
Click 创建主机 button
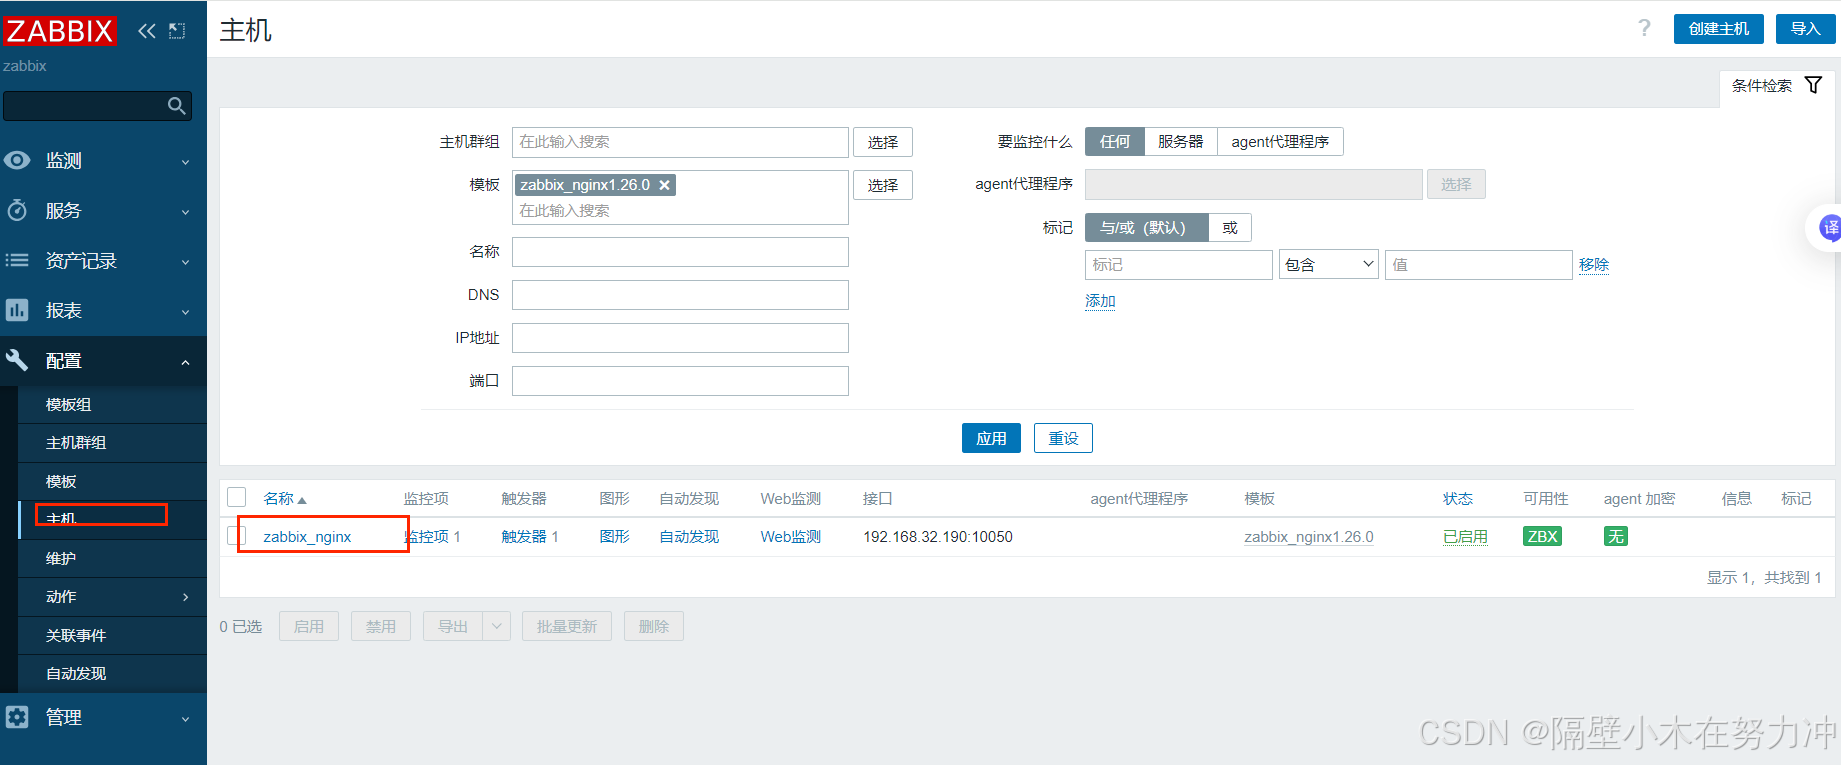(1719, 29)
